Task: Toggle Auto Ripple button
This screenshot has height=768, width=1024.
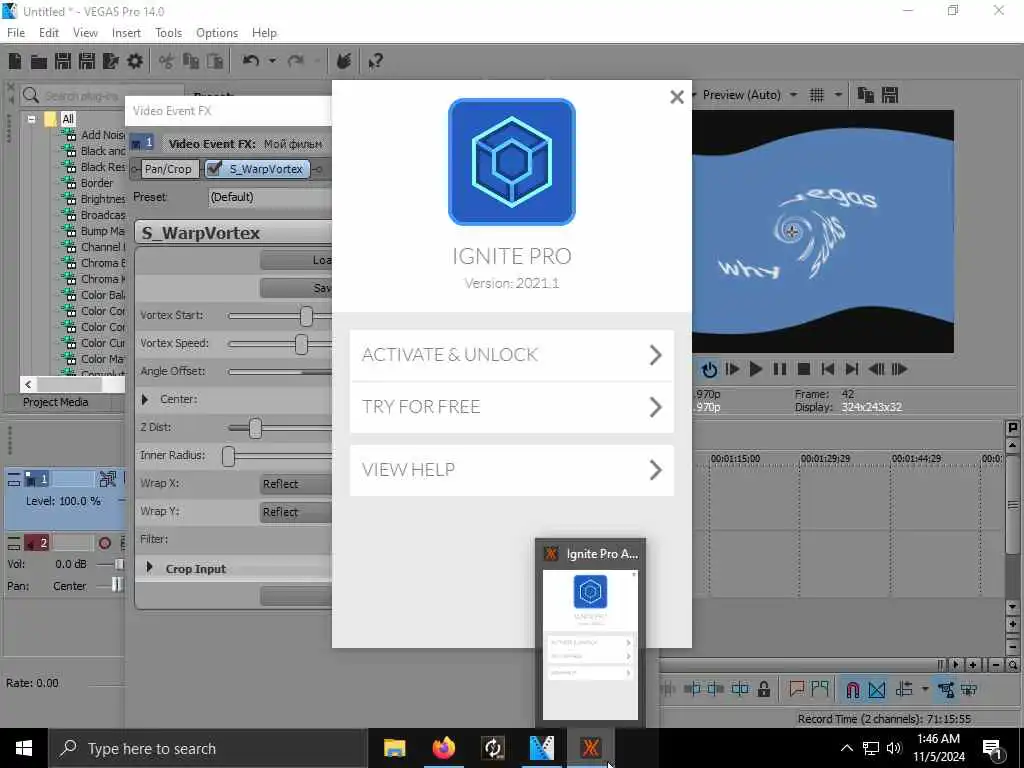Action: point(904,689)
